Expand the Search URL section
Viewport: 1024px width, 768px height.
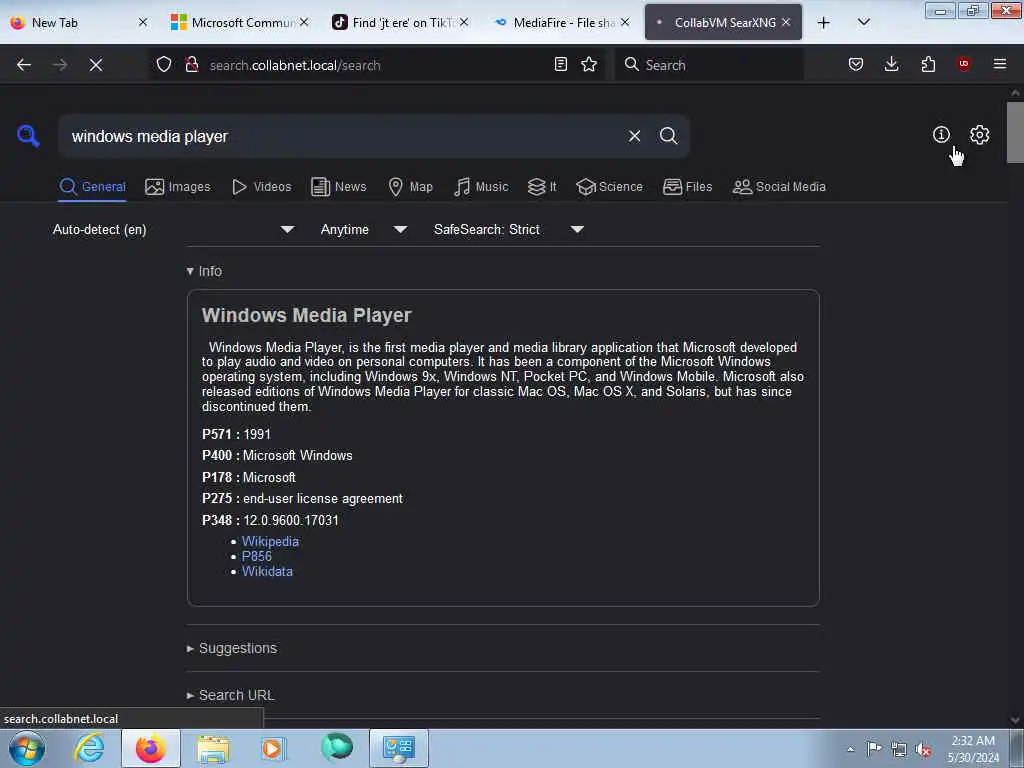231,695
